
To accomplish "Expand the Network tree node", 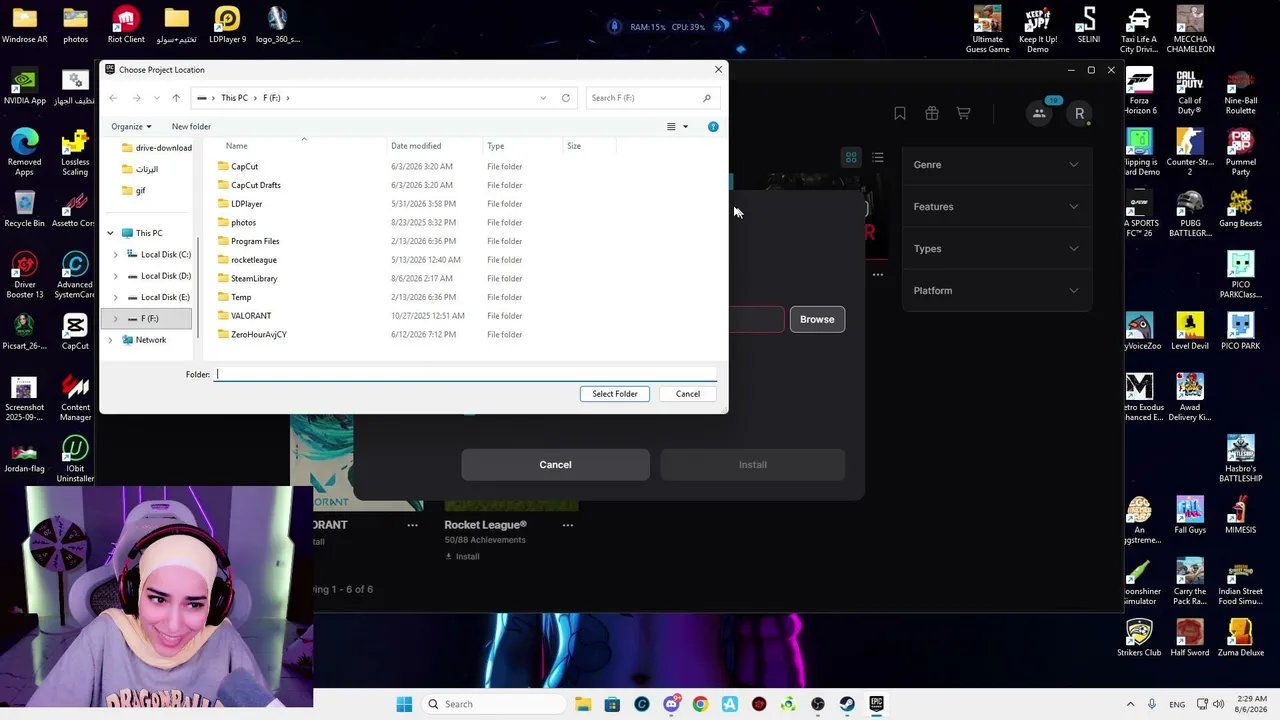I will coord(110,340).
